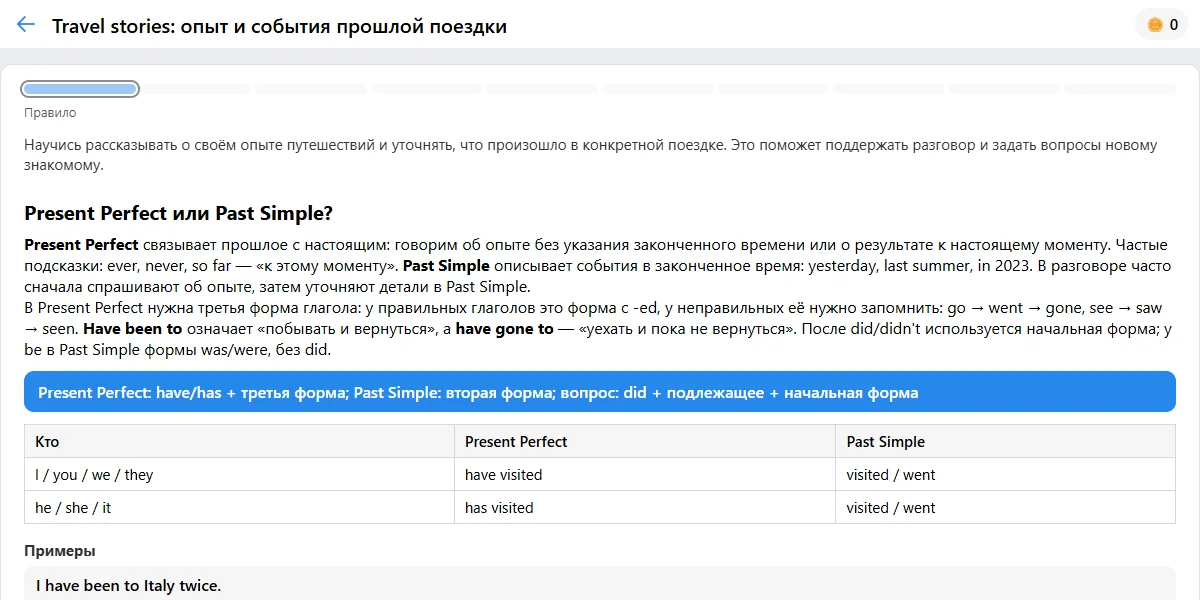Click the bold Have been to phrase
1200x600 pixels.
[x=133, y=328]
